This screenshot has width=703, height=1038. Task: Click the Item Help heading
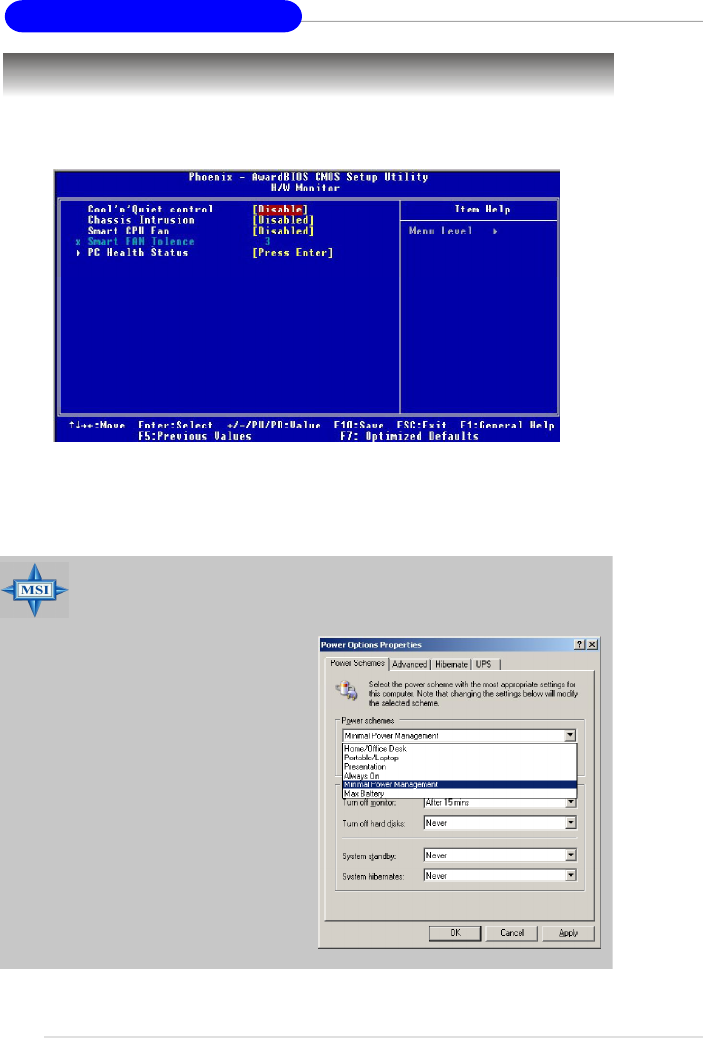482,209
